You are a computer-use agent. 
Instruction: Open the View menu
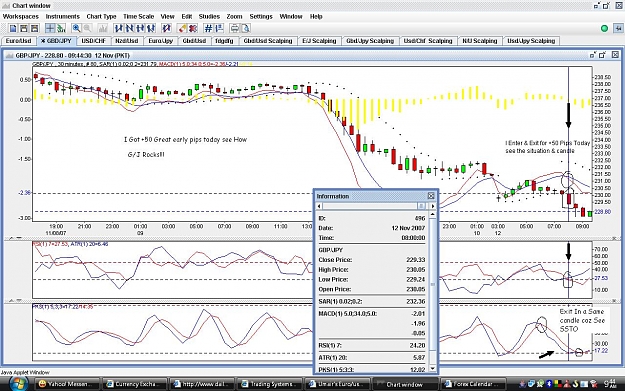167,16
